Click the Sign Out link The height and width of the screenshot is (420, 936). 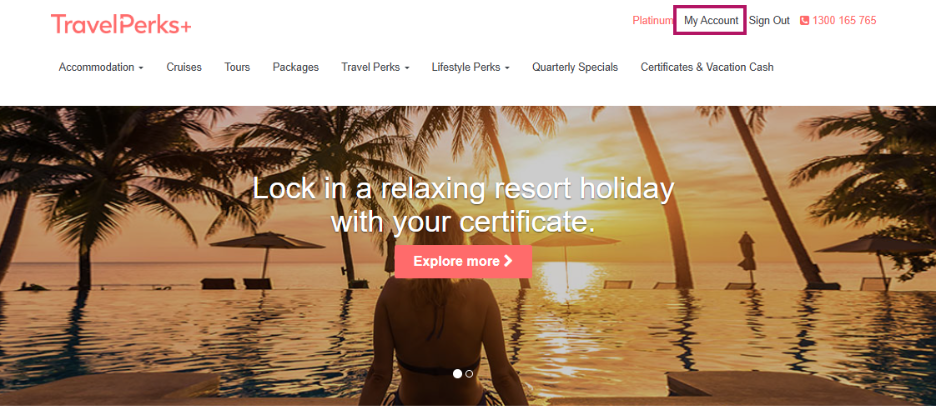[769, 20]
